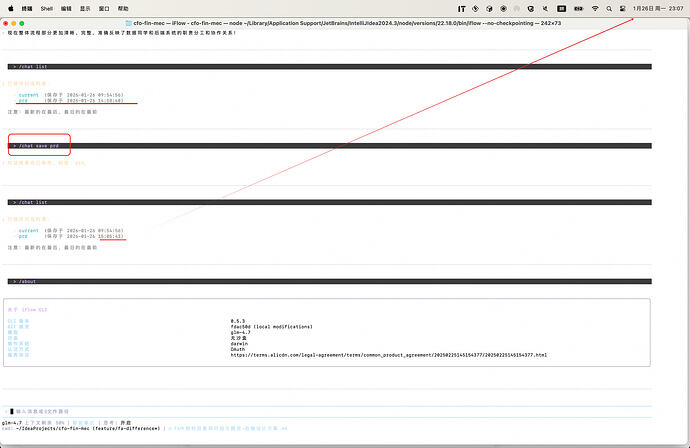Open the 帮助 menu
The image size is (690, 448).
[122, 8]
